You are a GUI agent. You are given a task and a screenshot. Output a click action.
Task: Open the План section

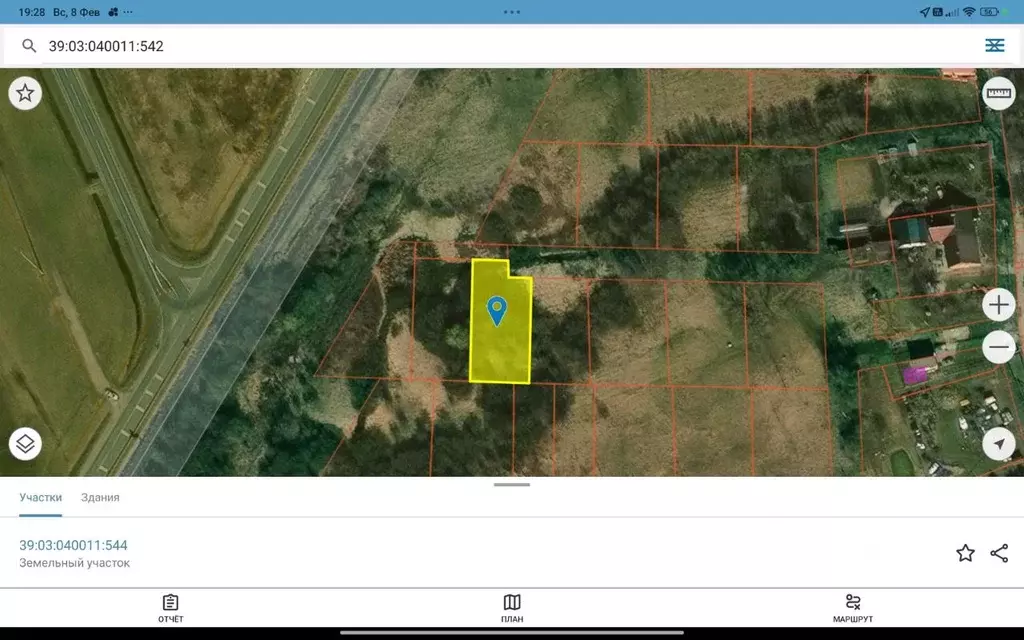512,608
